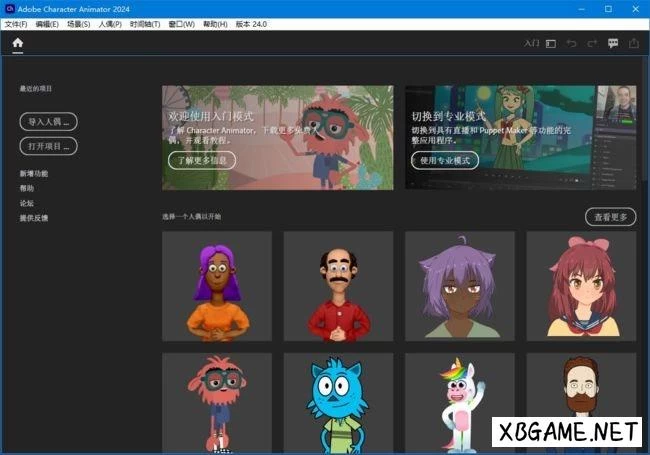Screen dimensions: 650x455
Task: Choose the blue monster puppet thumbnail
Action: click(338, 402)
